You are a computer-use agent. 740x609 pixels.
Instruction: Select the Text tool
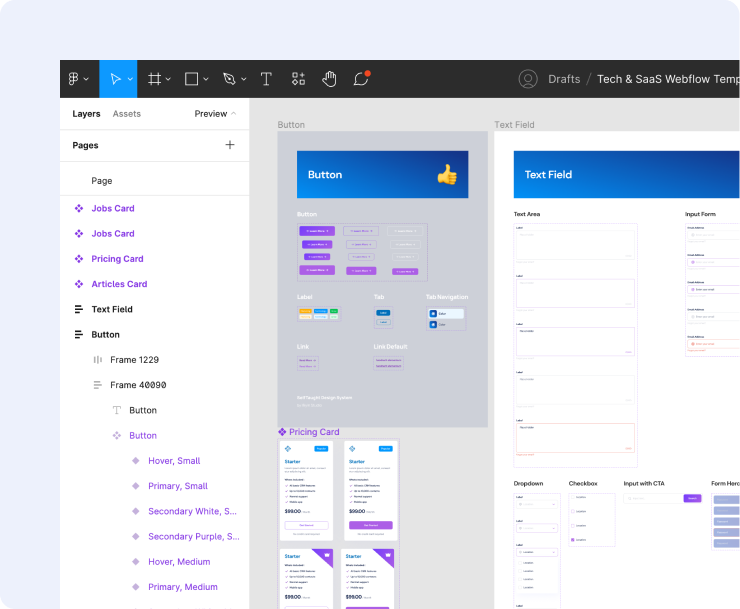(x=266, y=79)
